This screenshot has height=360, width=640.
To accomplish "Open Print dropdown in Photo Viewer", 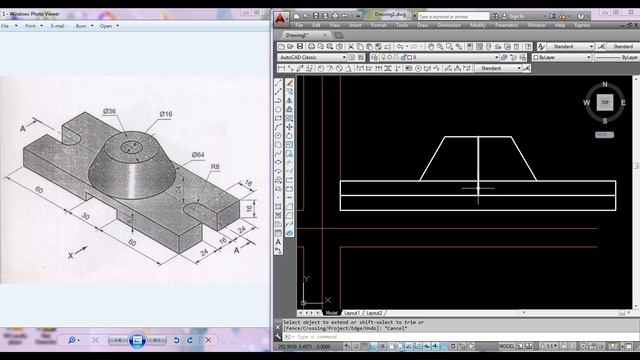I will [34, 26].
